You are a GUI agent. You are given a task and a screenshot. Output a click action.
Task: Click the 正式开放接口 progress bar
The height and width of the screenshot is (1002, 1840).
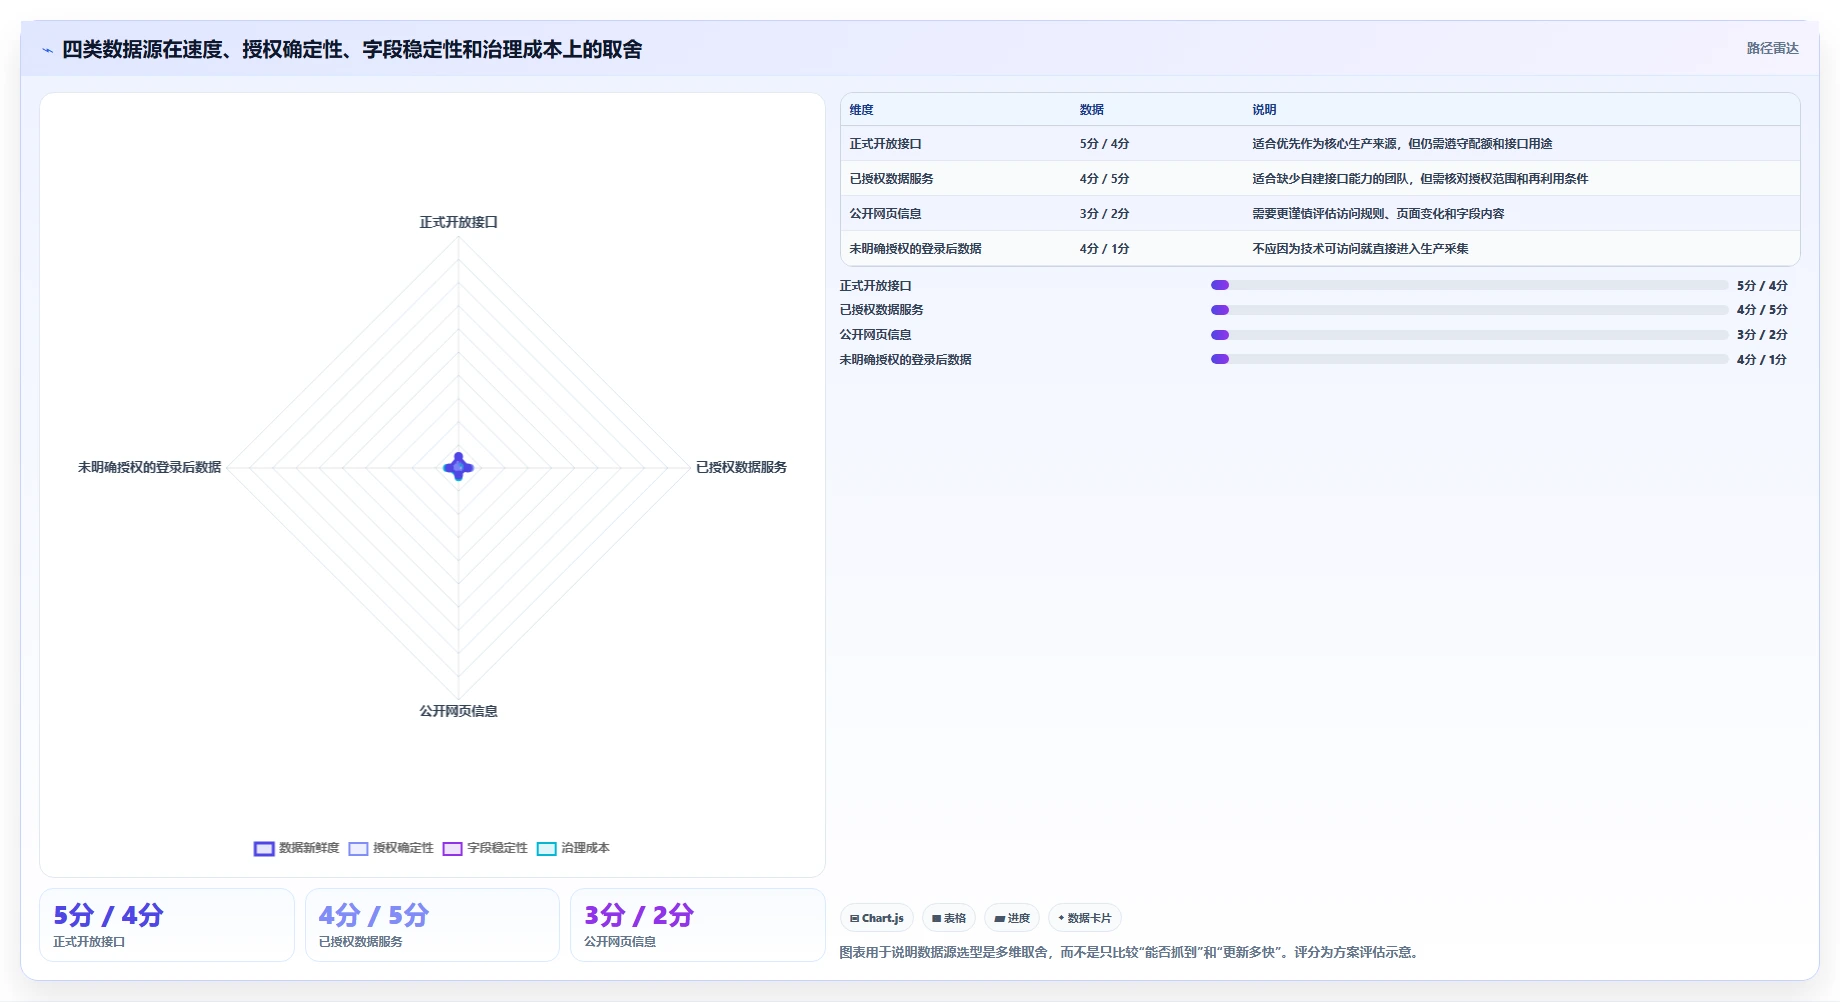[1469, 286]
